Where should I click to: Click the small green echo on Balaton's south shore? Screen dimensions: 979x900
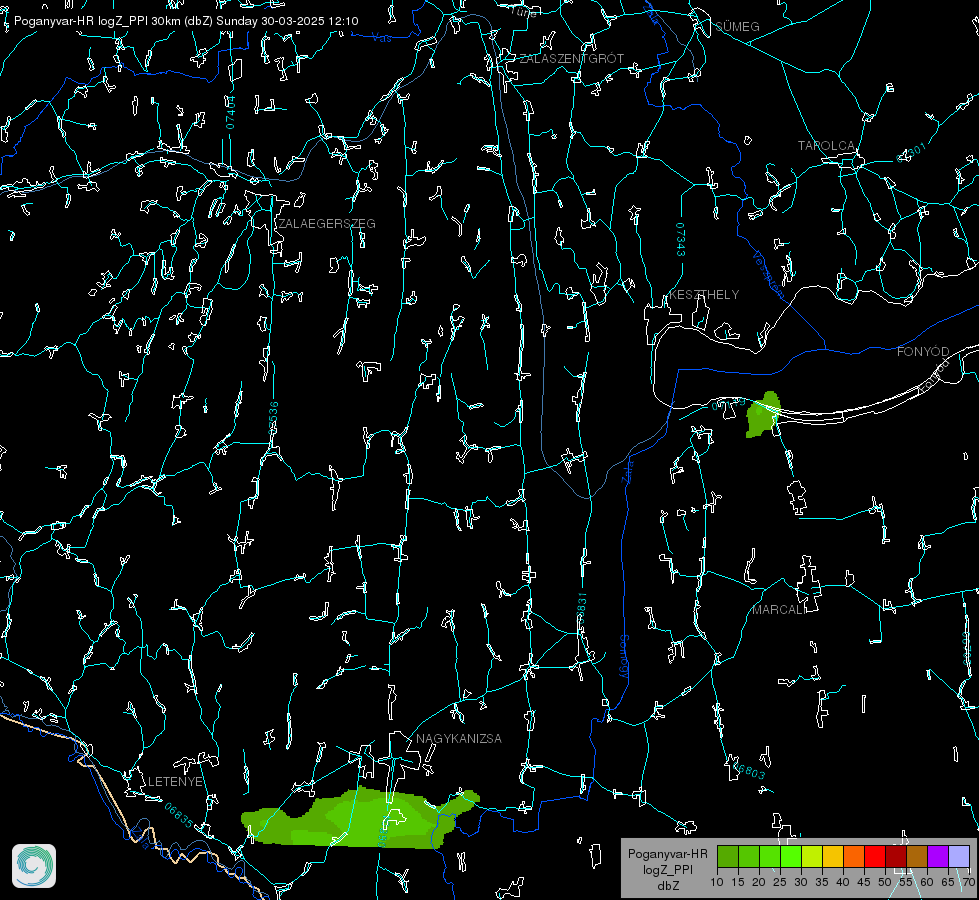point(763,415)
